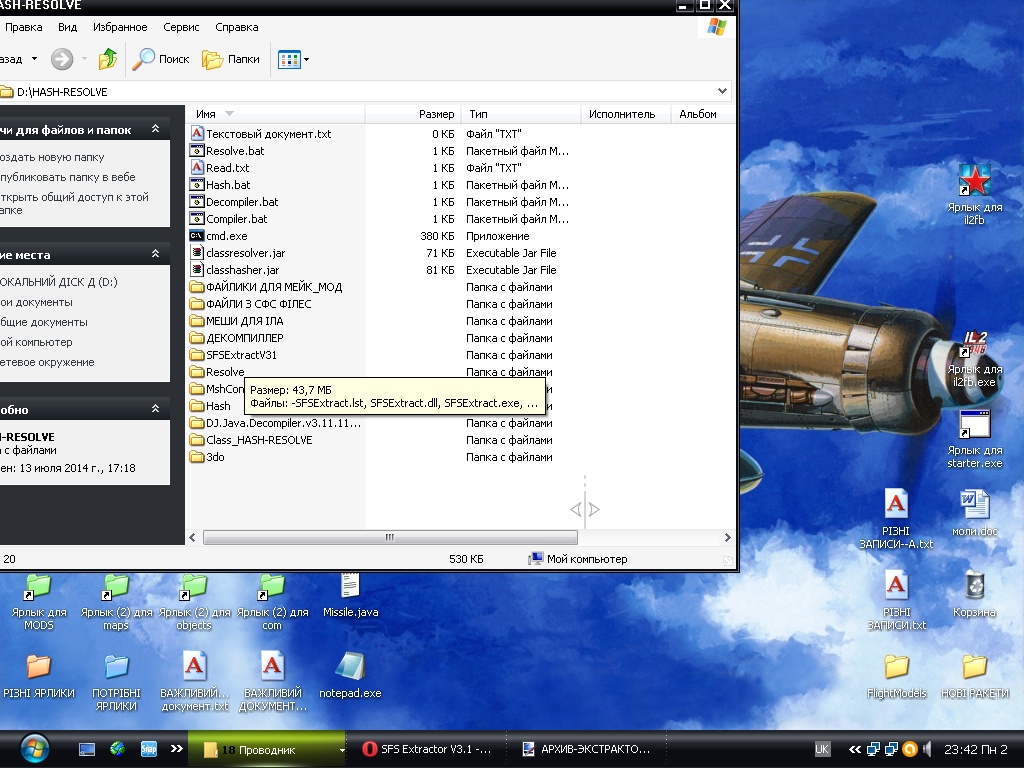1024x768 pixels.
Task: Toggle the Папки folders pane
Action: tap(231, 59)
